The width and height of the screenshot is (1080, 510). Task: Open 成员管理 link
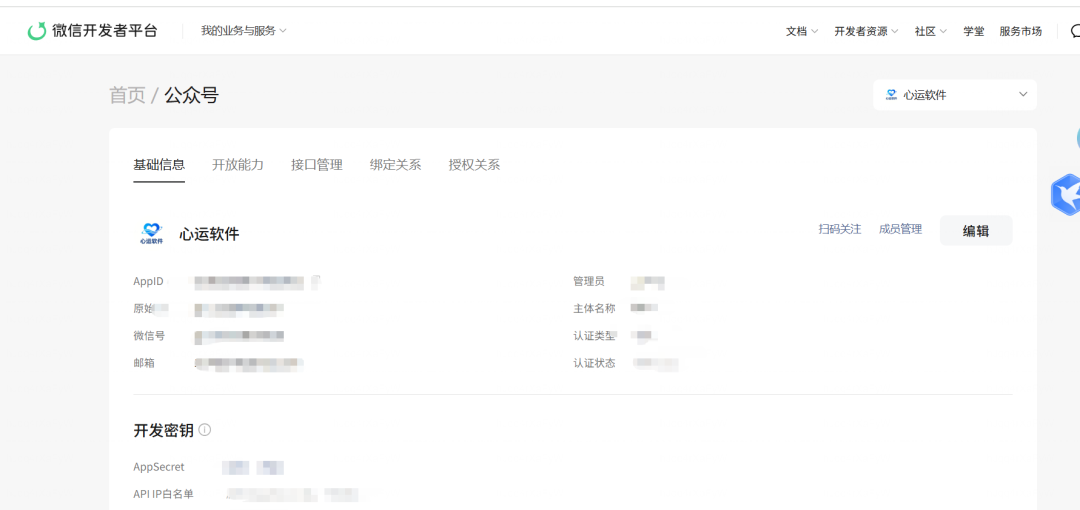click(x=900, y=230)
